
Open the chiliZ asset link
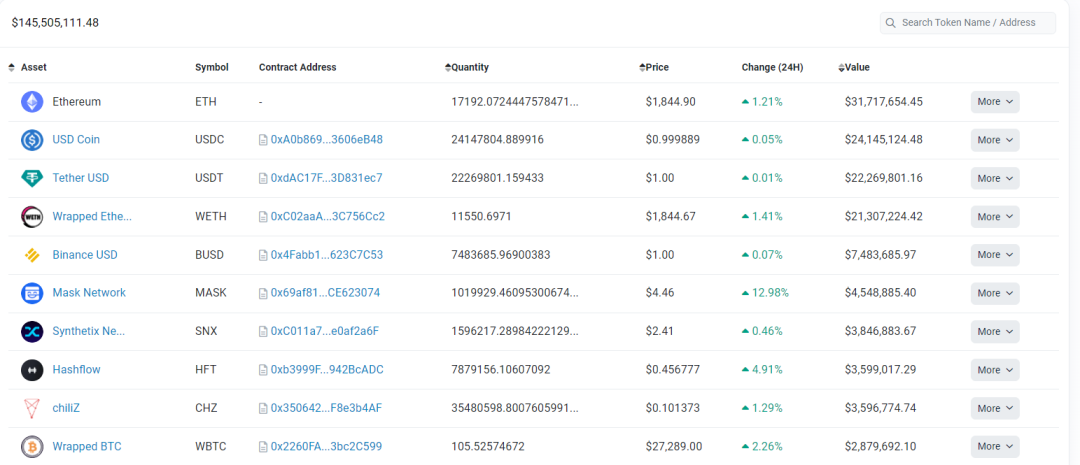coord(66,408)
